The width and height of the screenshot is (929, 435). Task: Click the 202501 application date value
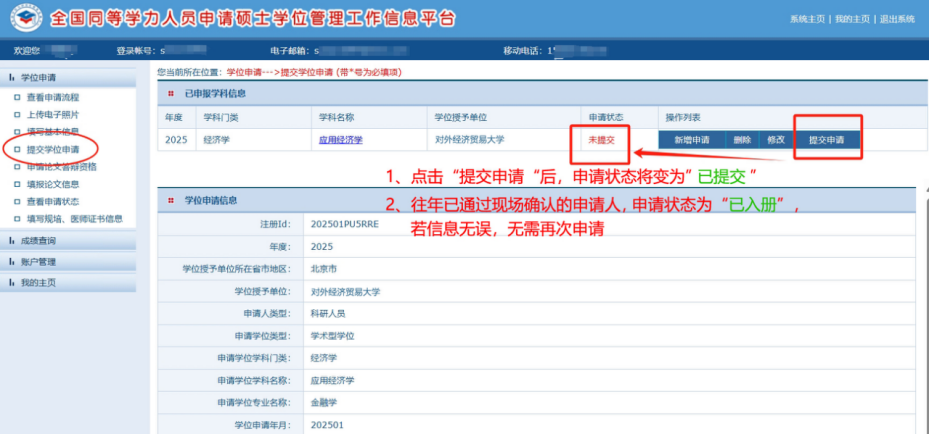coord(326,425)
